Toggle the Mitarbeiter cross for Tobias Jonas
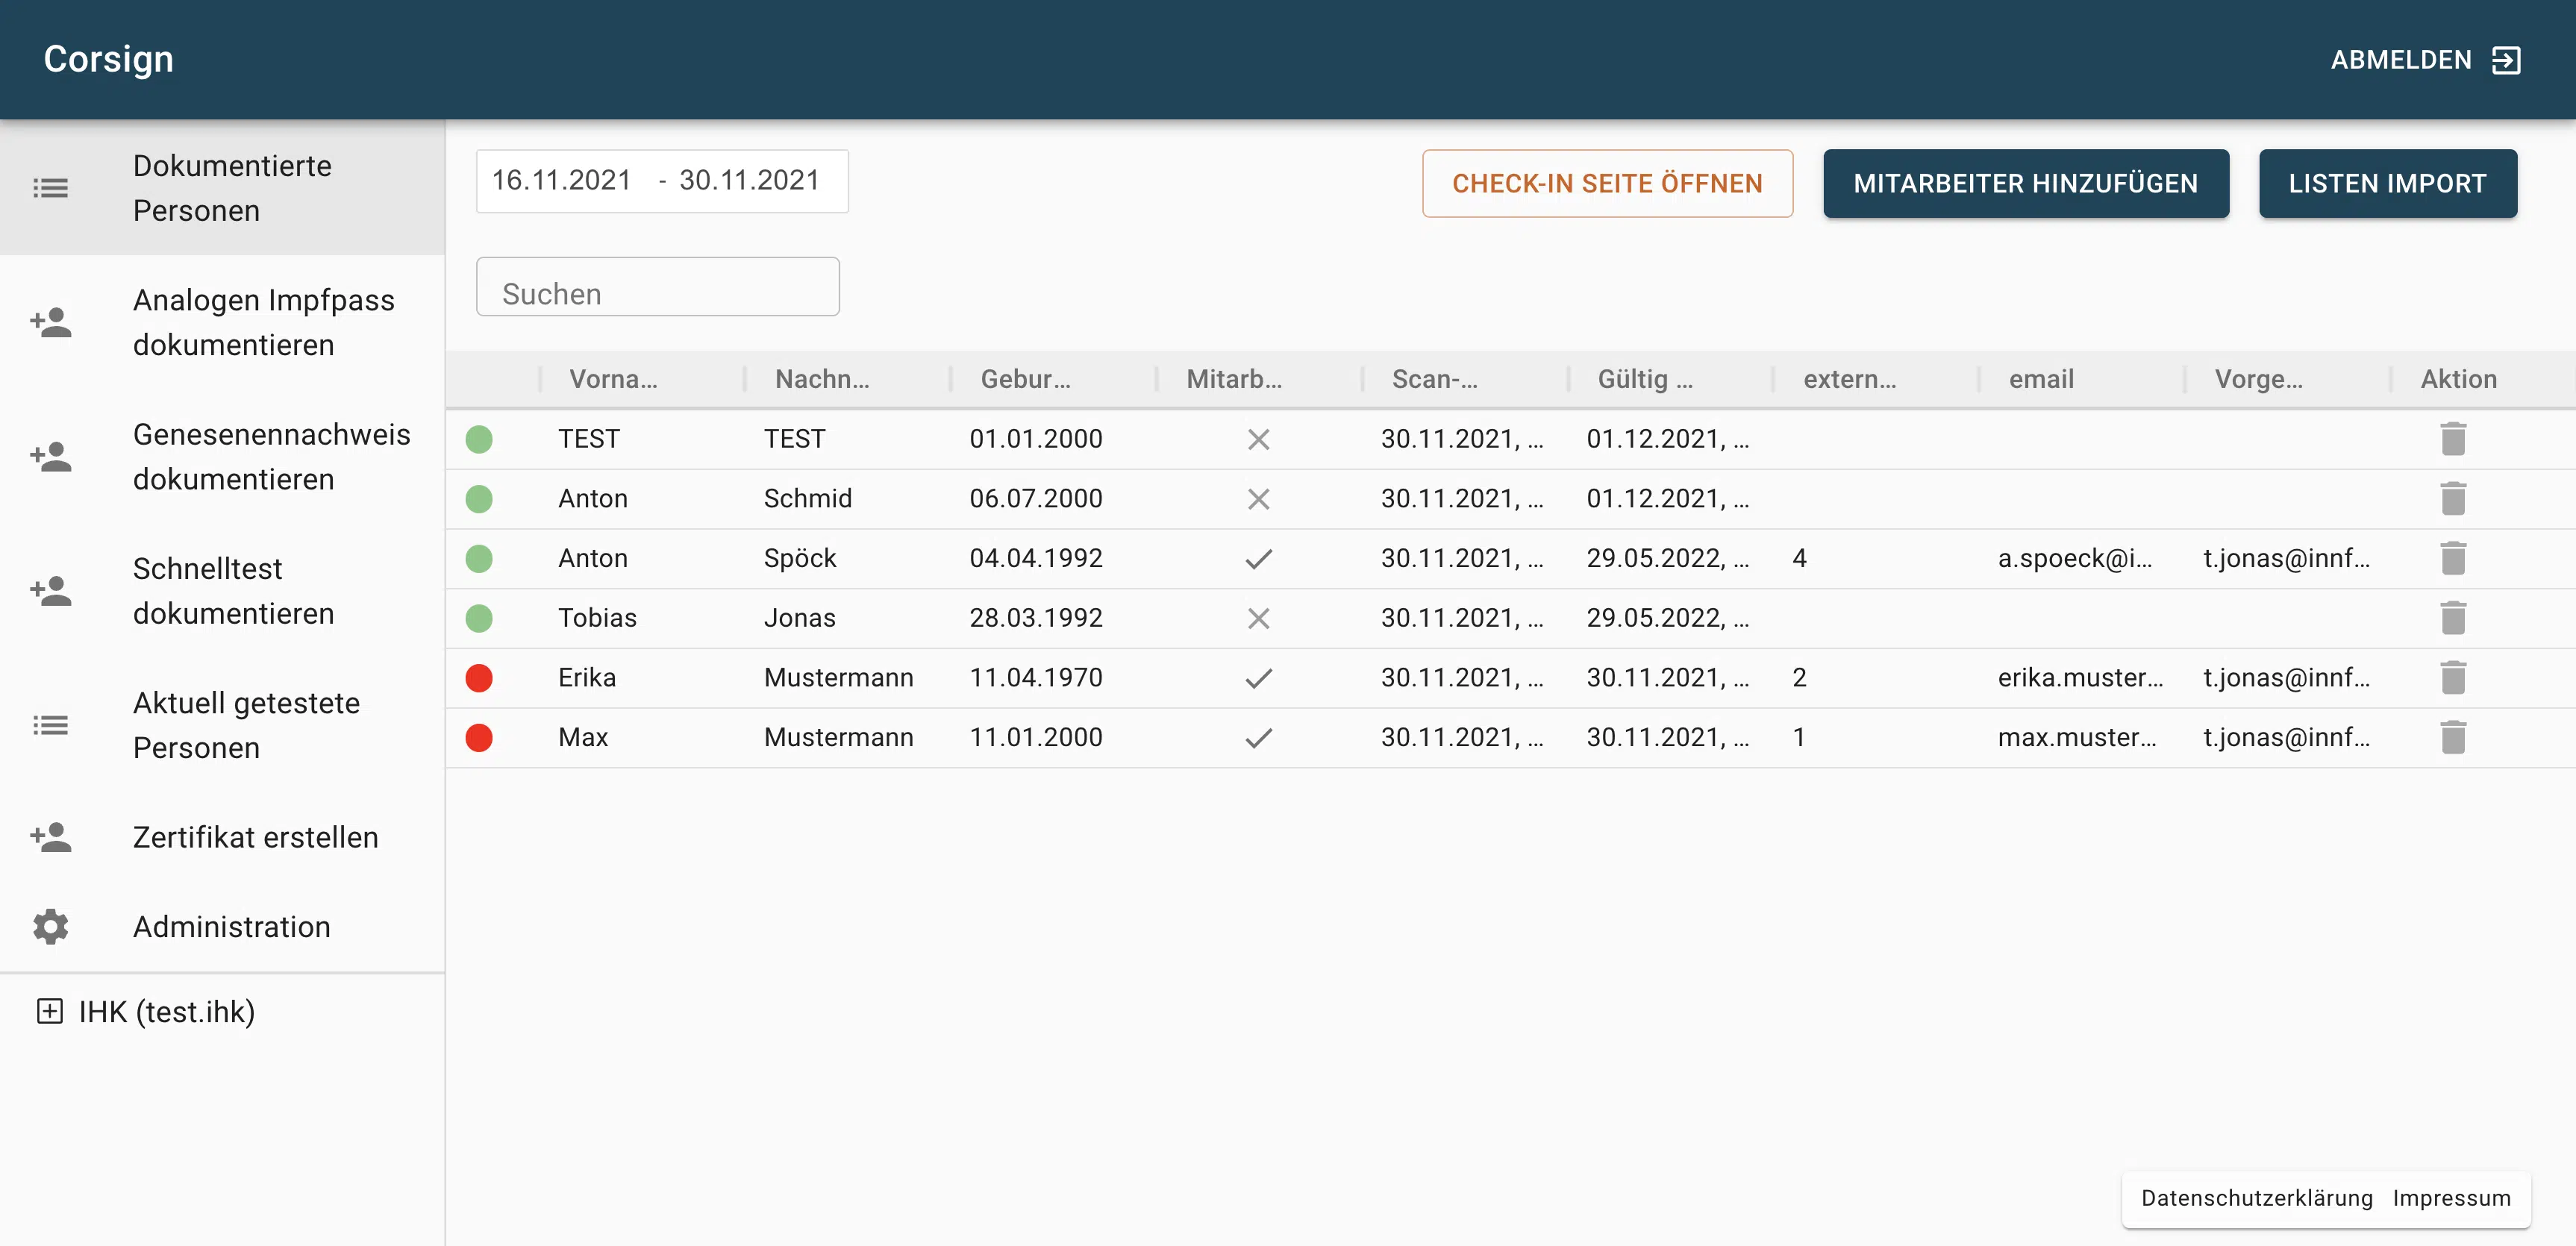This screenshot has width=2576, height=1246. click(x=1258, y=618)
